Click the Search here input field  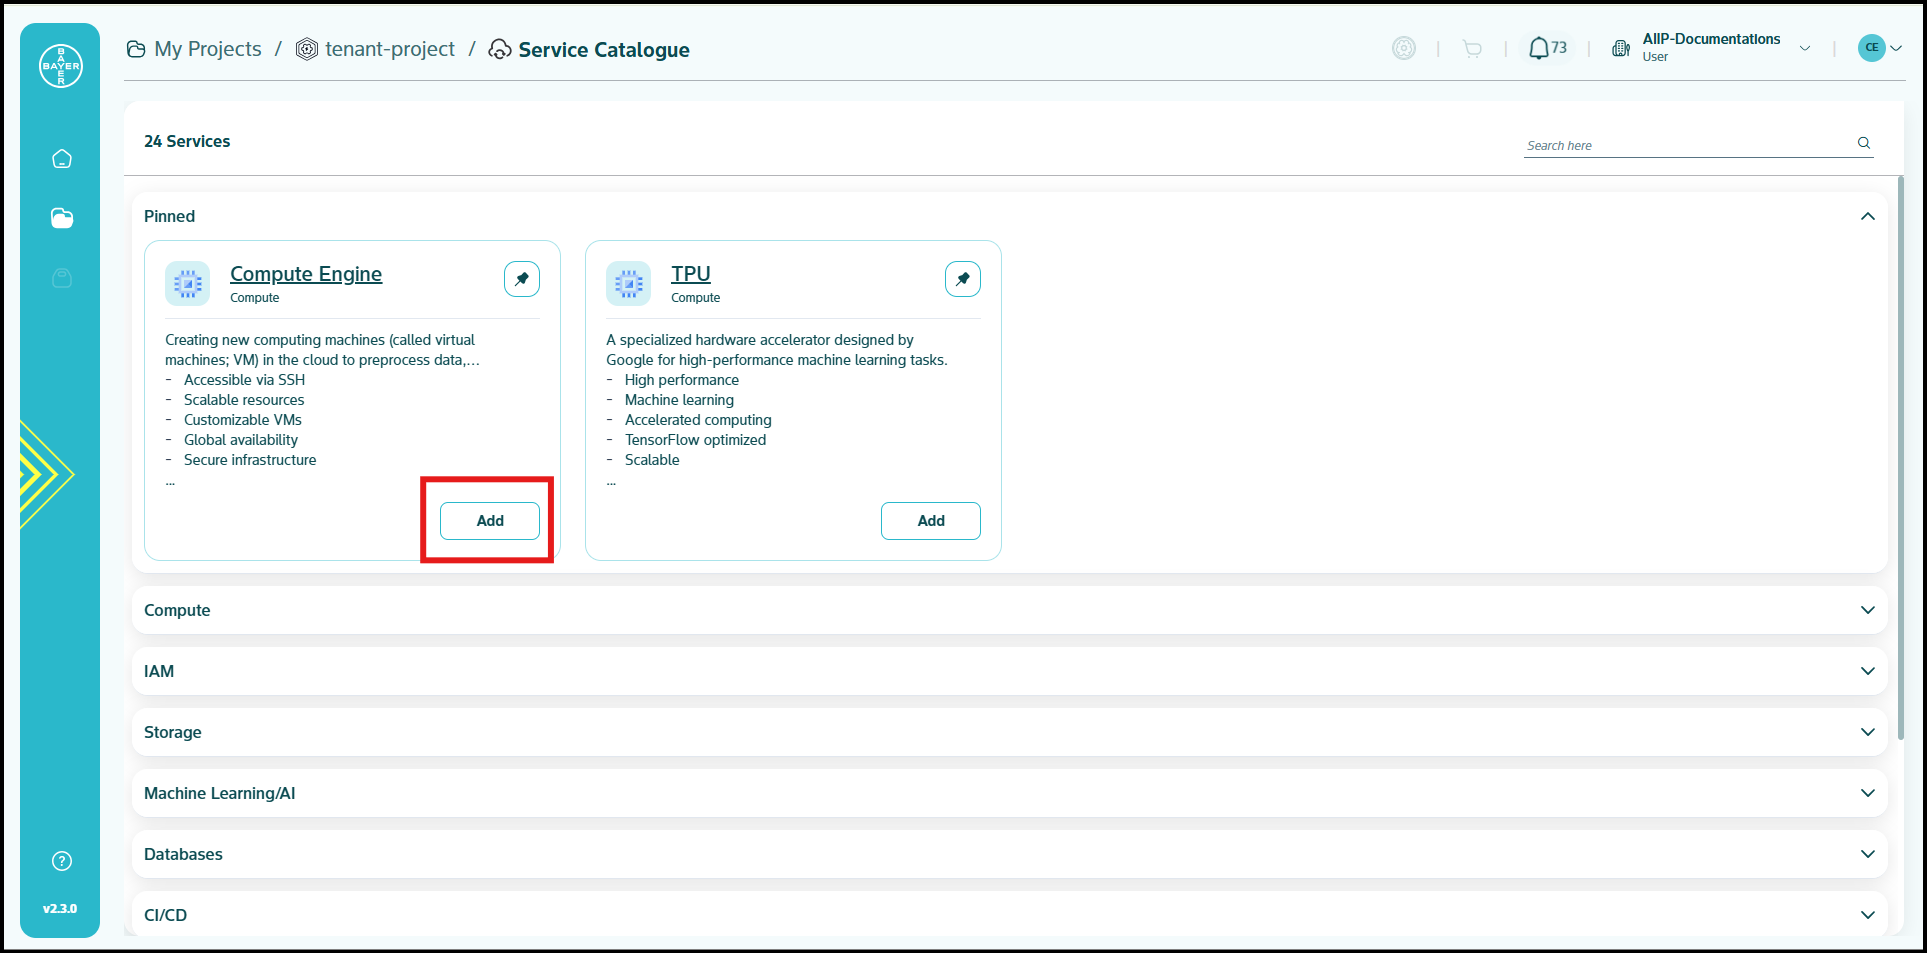point(1685,146)
